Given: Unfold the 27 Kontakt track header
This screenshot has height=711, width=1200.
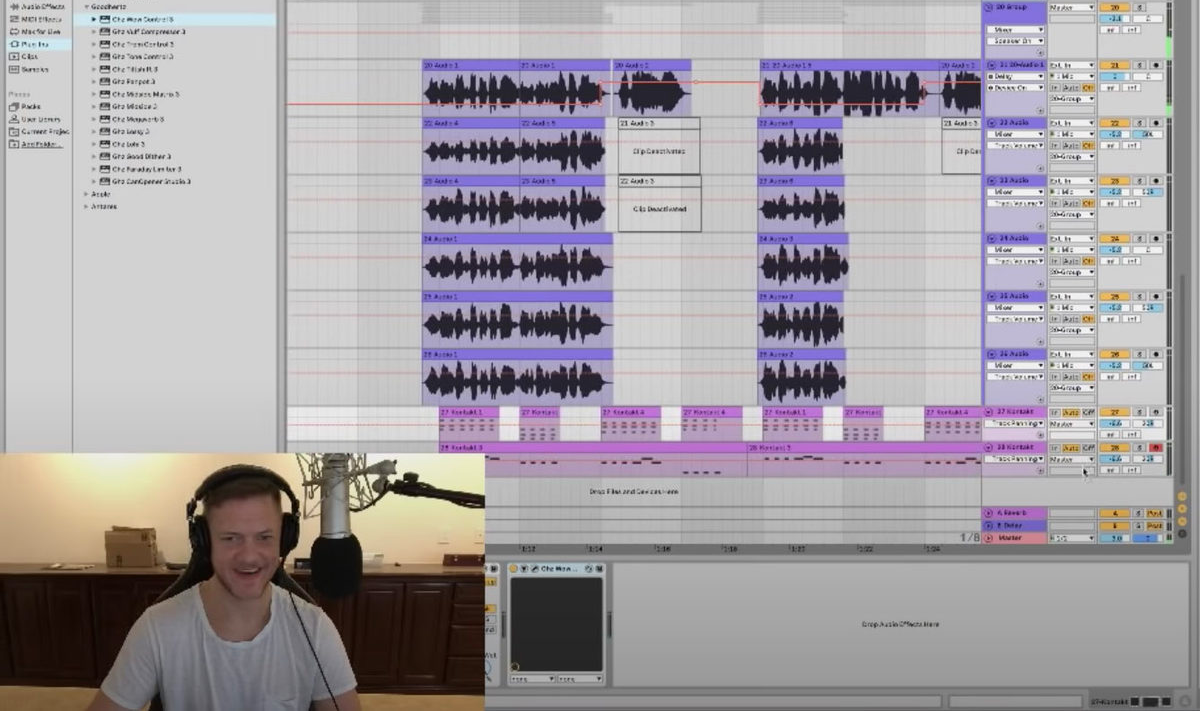Looking at the screenshot, I should pyautogui.click(x=988, y=412).
